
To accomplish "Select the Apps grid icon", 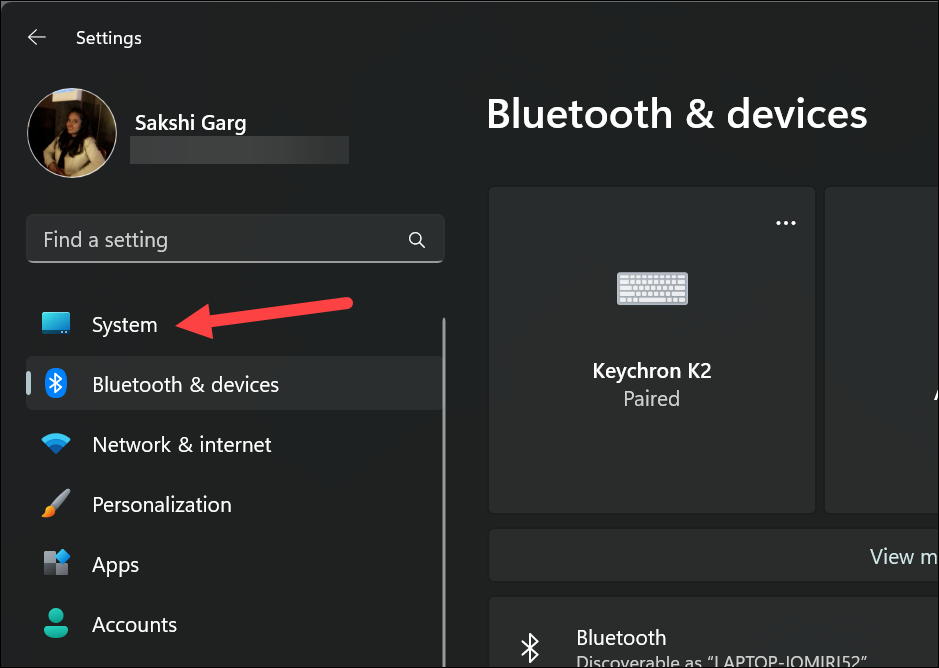I will pos(56,564).
